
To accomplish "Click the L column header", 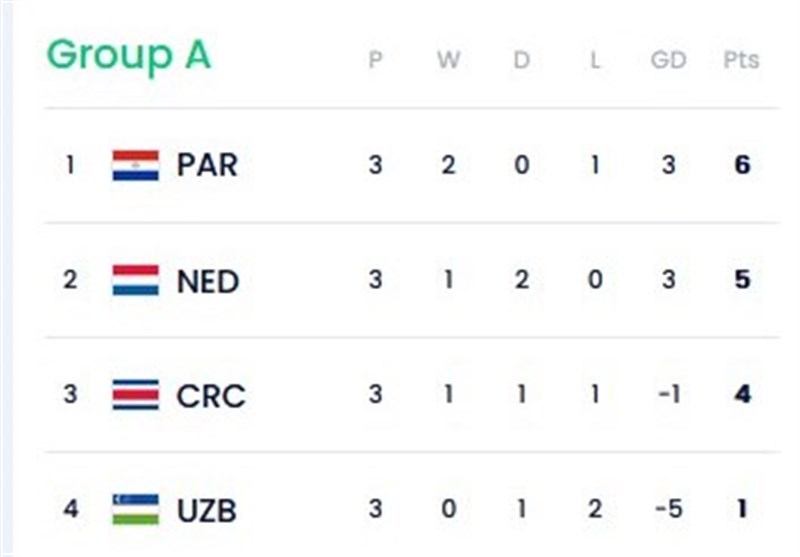I will tap(595, 60).
